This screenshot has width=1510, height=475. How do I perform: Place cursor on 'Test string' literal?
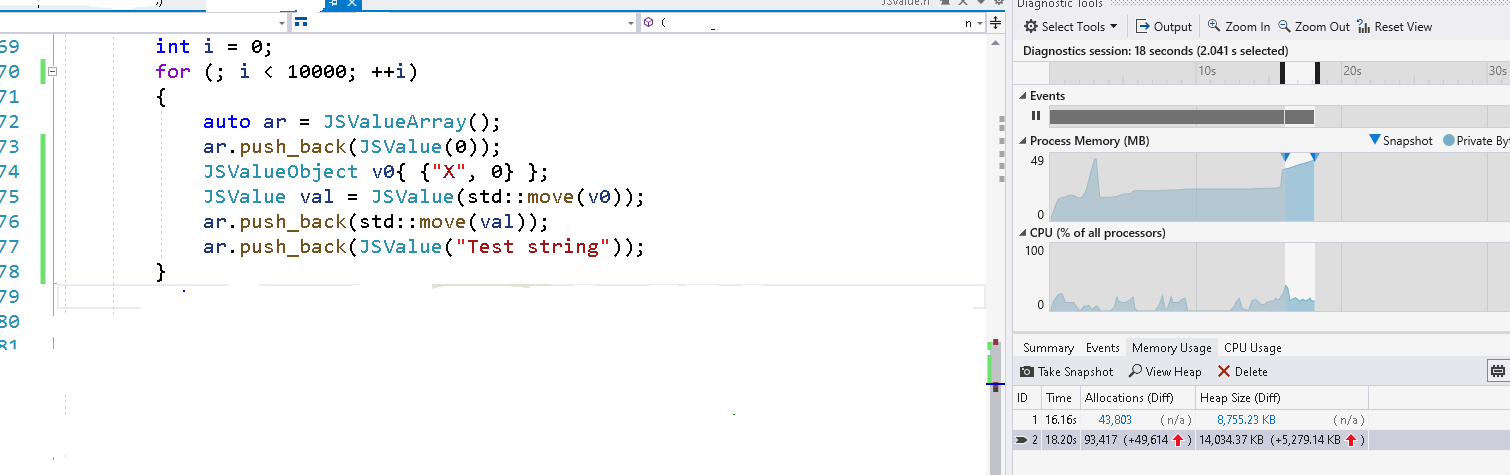533,247
